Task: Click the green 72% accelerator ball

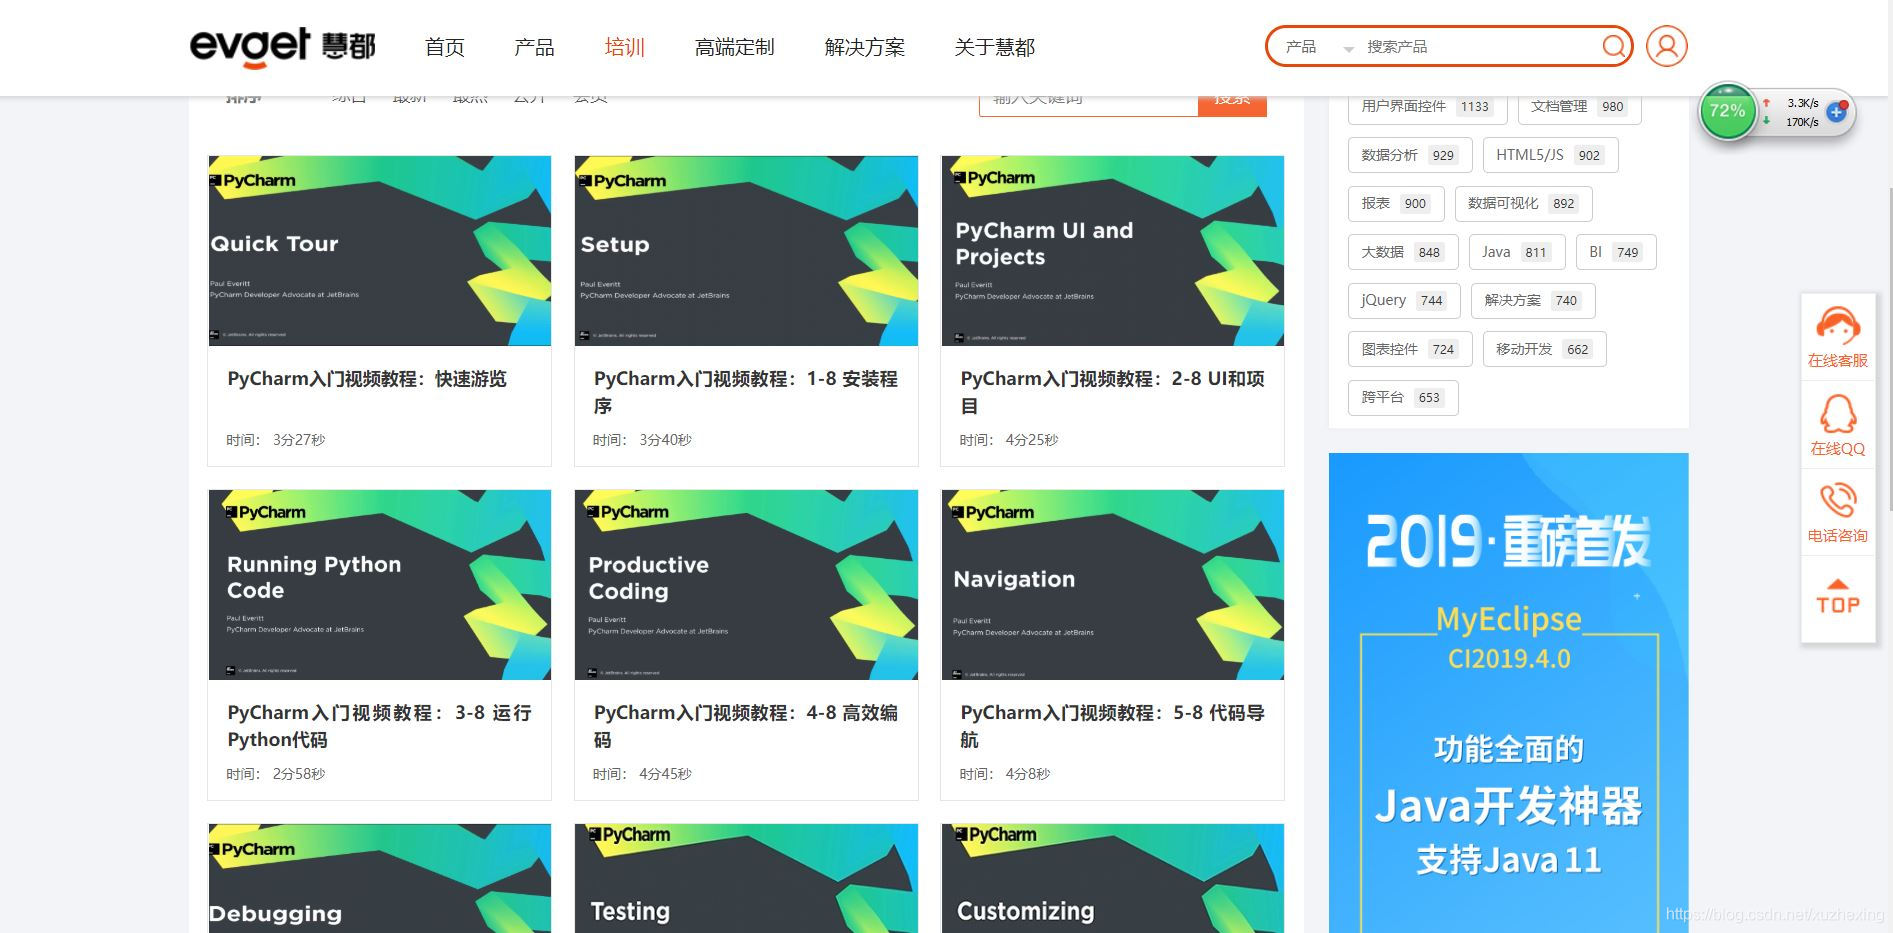Action: (x=1727, y=112)
